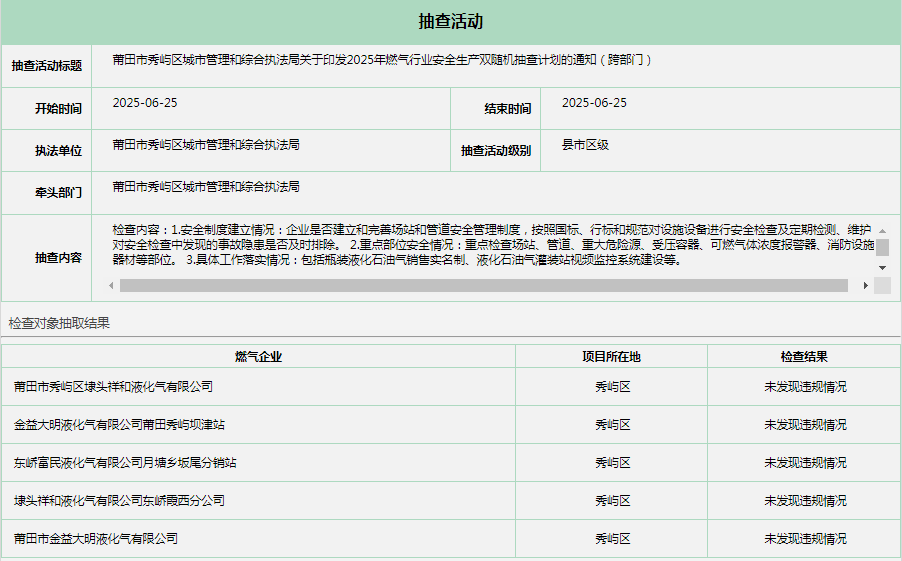This screenshot has height=561, width=902.
Task: Select 埭头祥和液化气有限公司东峤霞西分公司 row
Action: [119, 500]
